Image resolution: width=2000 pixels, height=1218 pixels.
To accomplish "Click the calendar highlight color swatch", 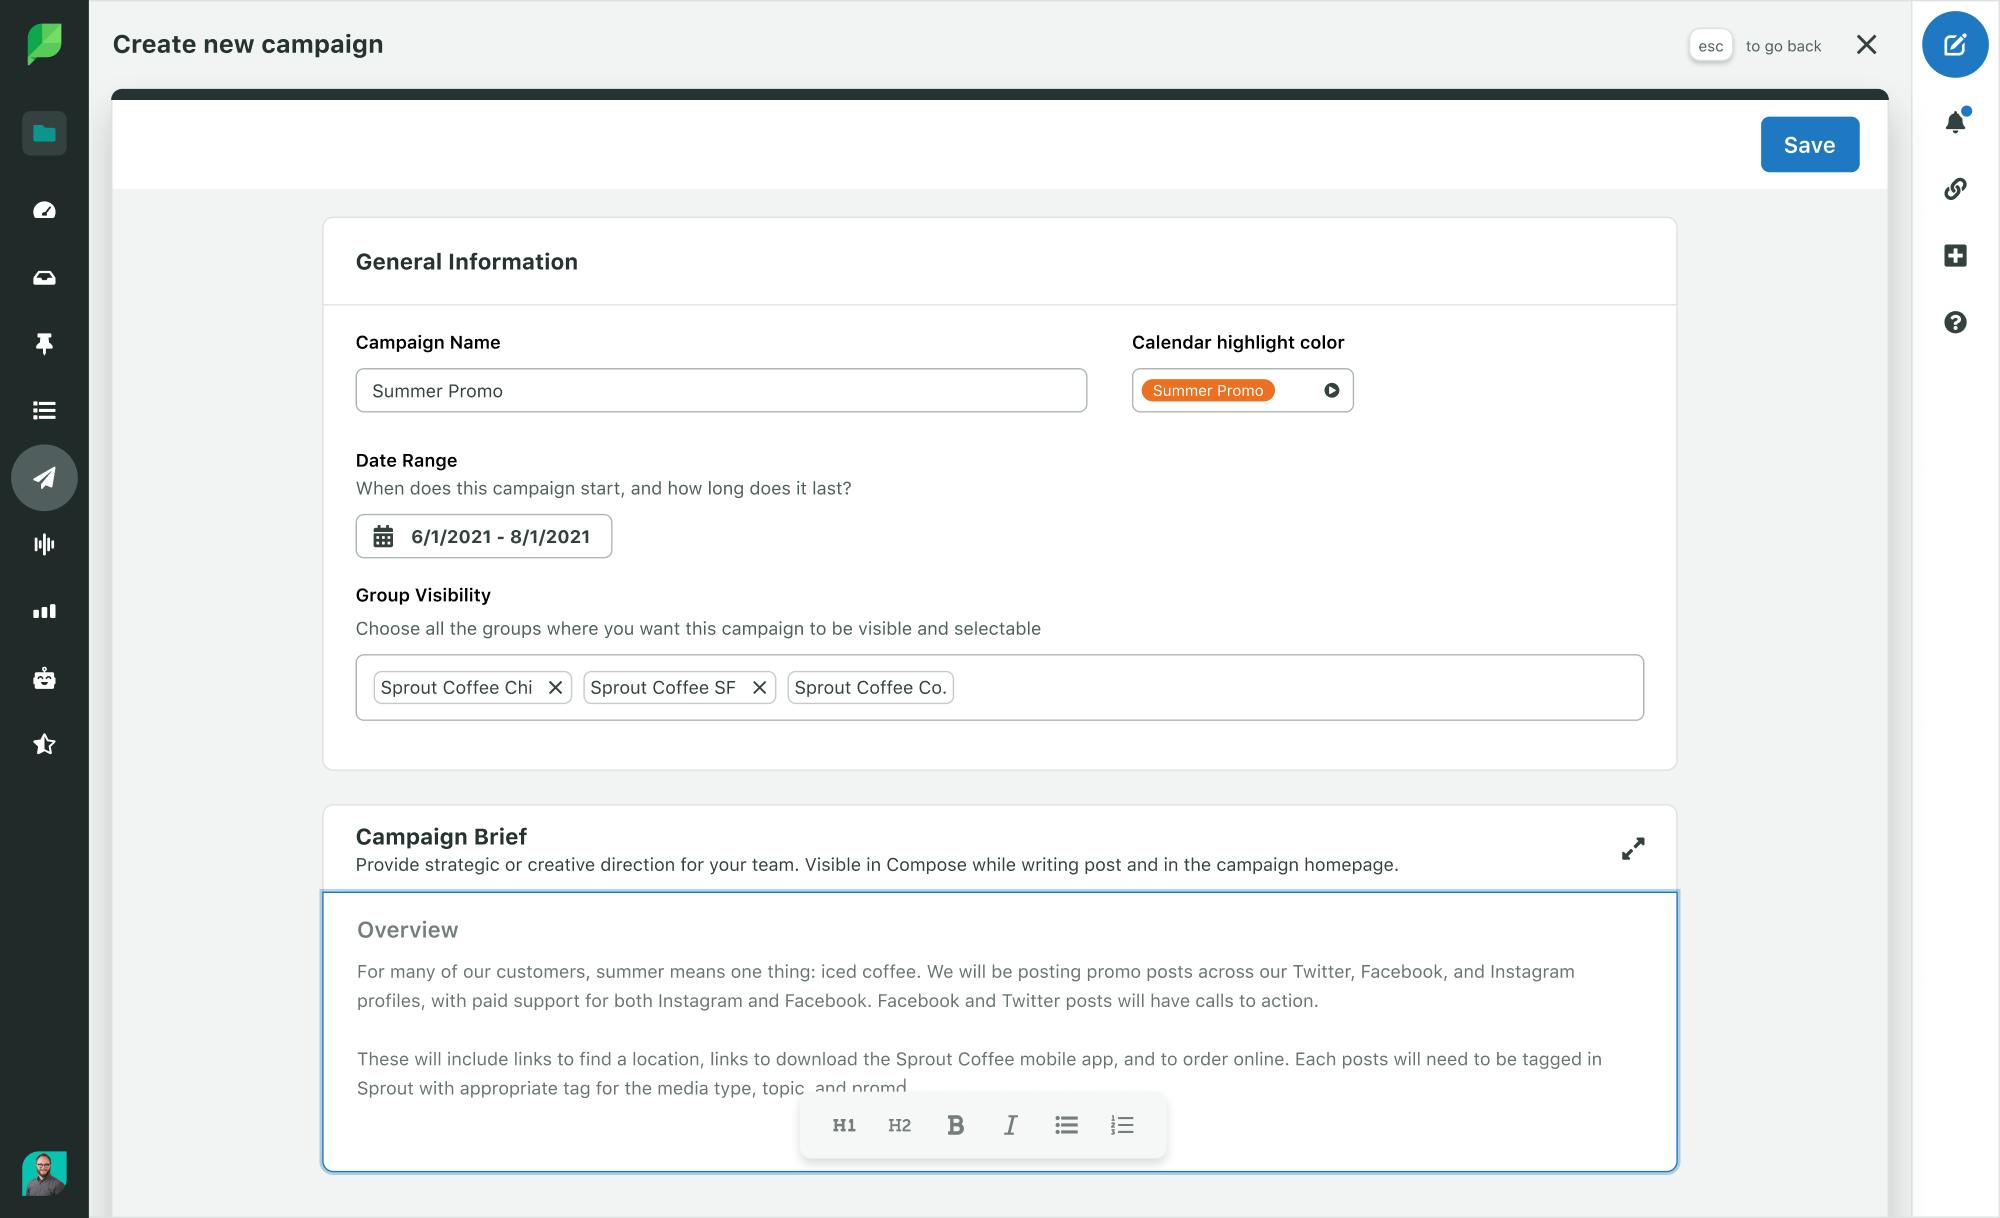I will 1207,390.
